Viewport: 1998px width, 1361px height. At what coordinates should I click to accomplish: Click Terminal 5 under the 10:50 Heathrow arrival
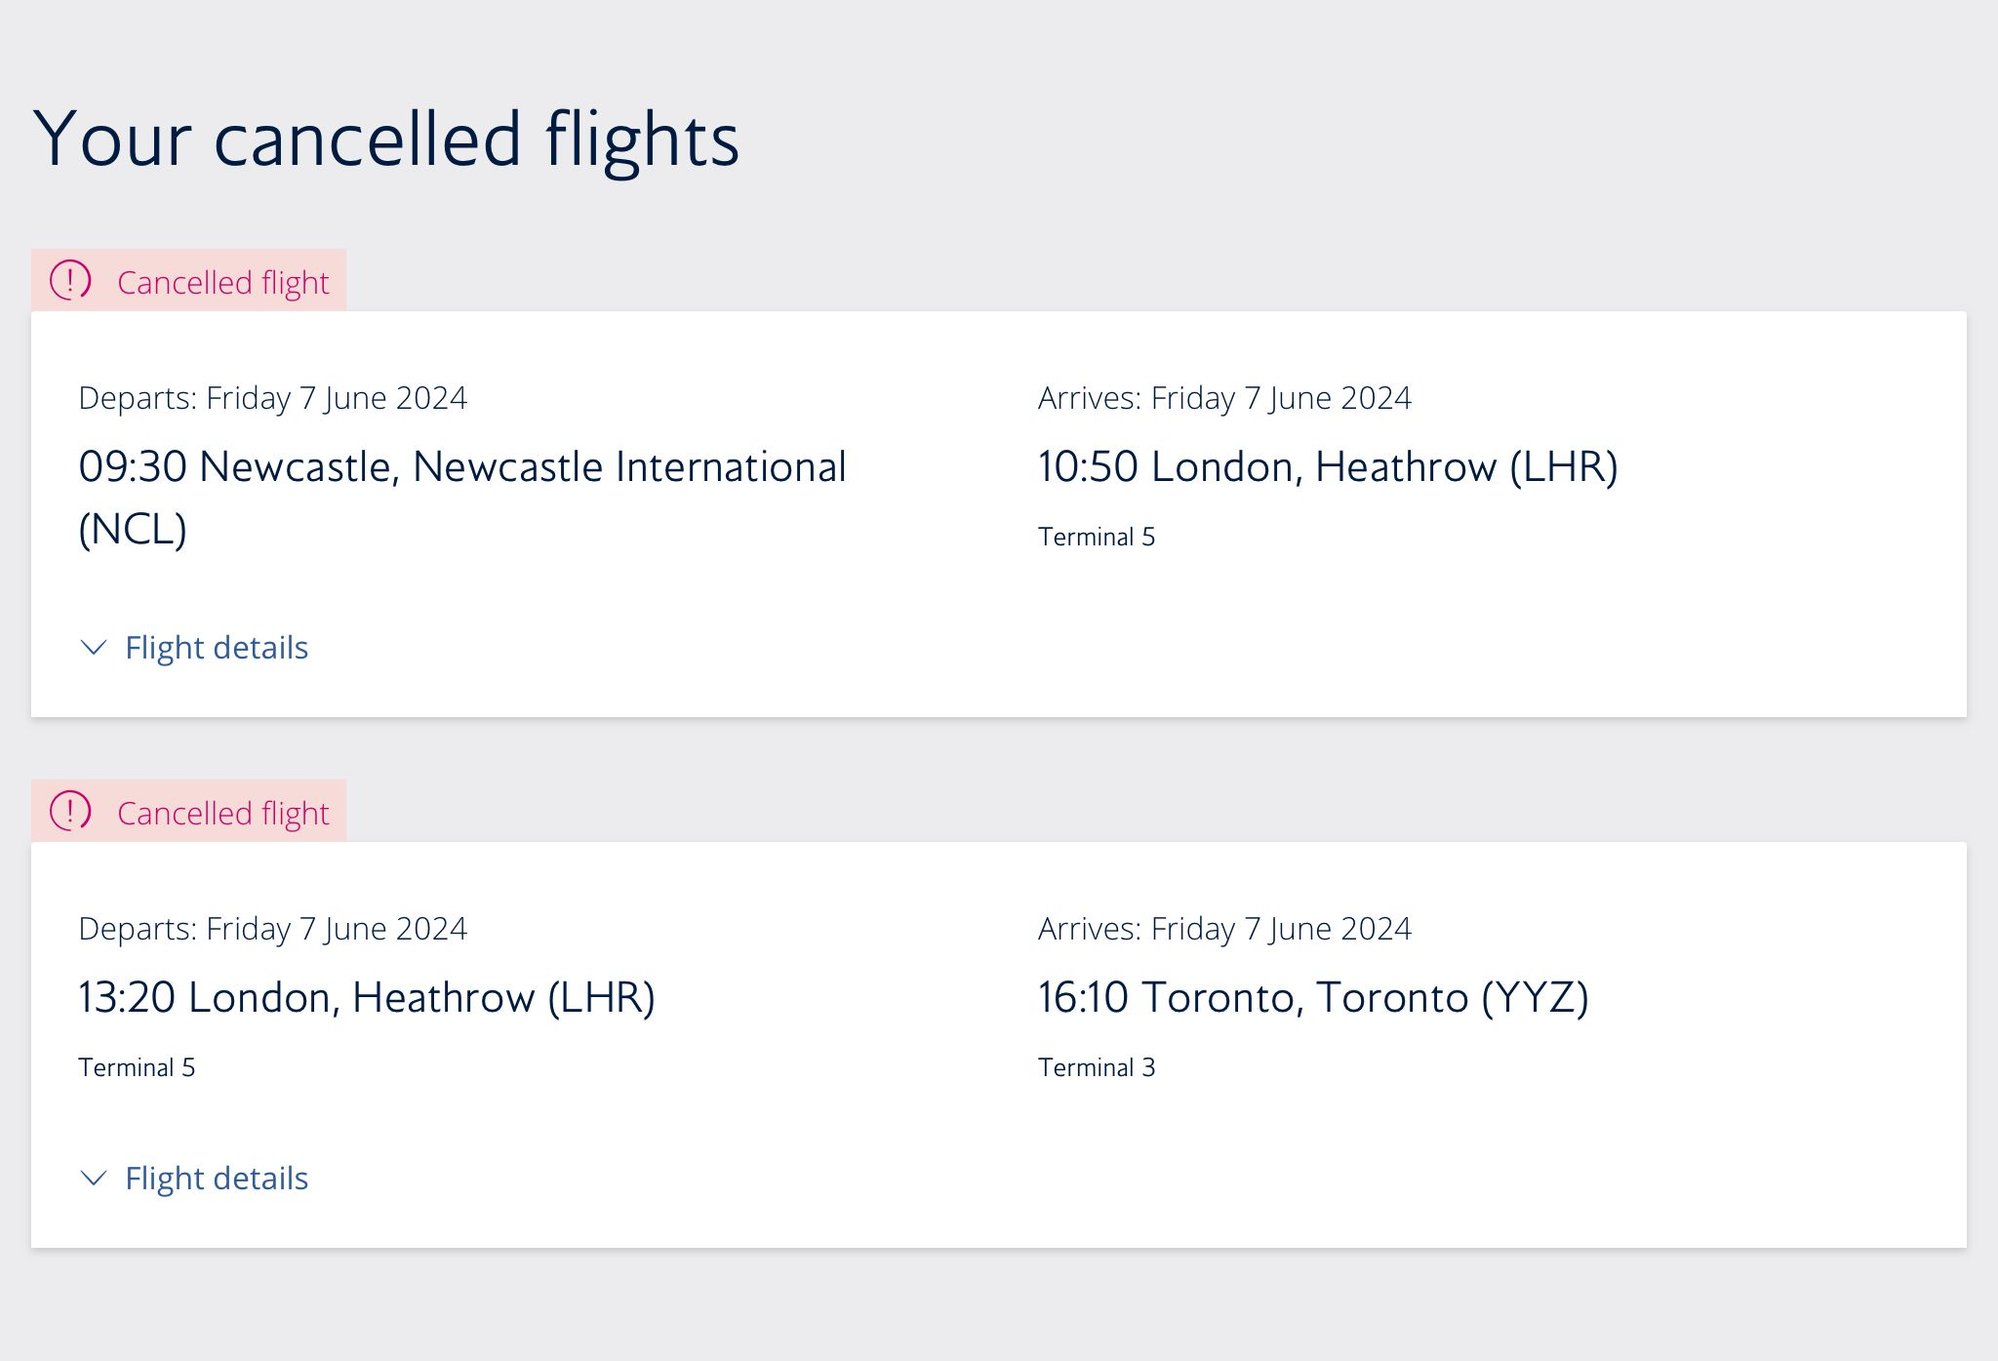(1096, 537)
